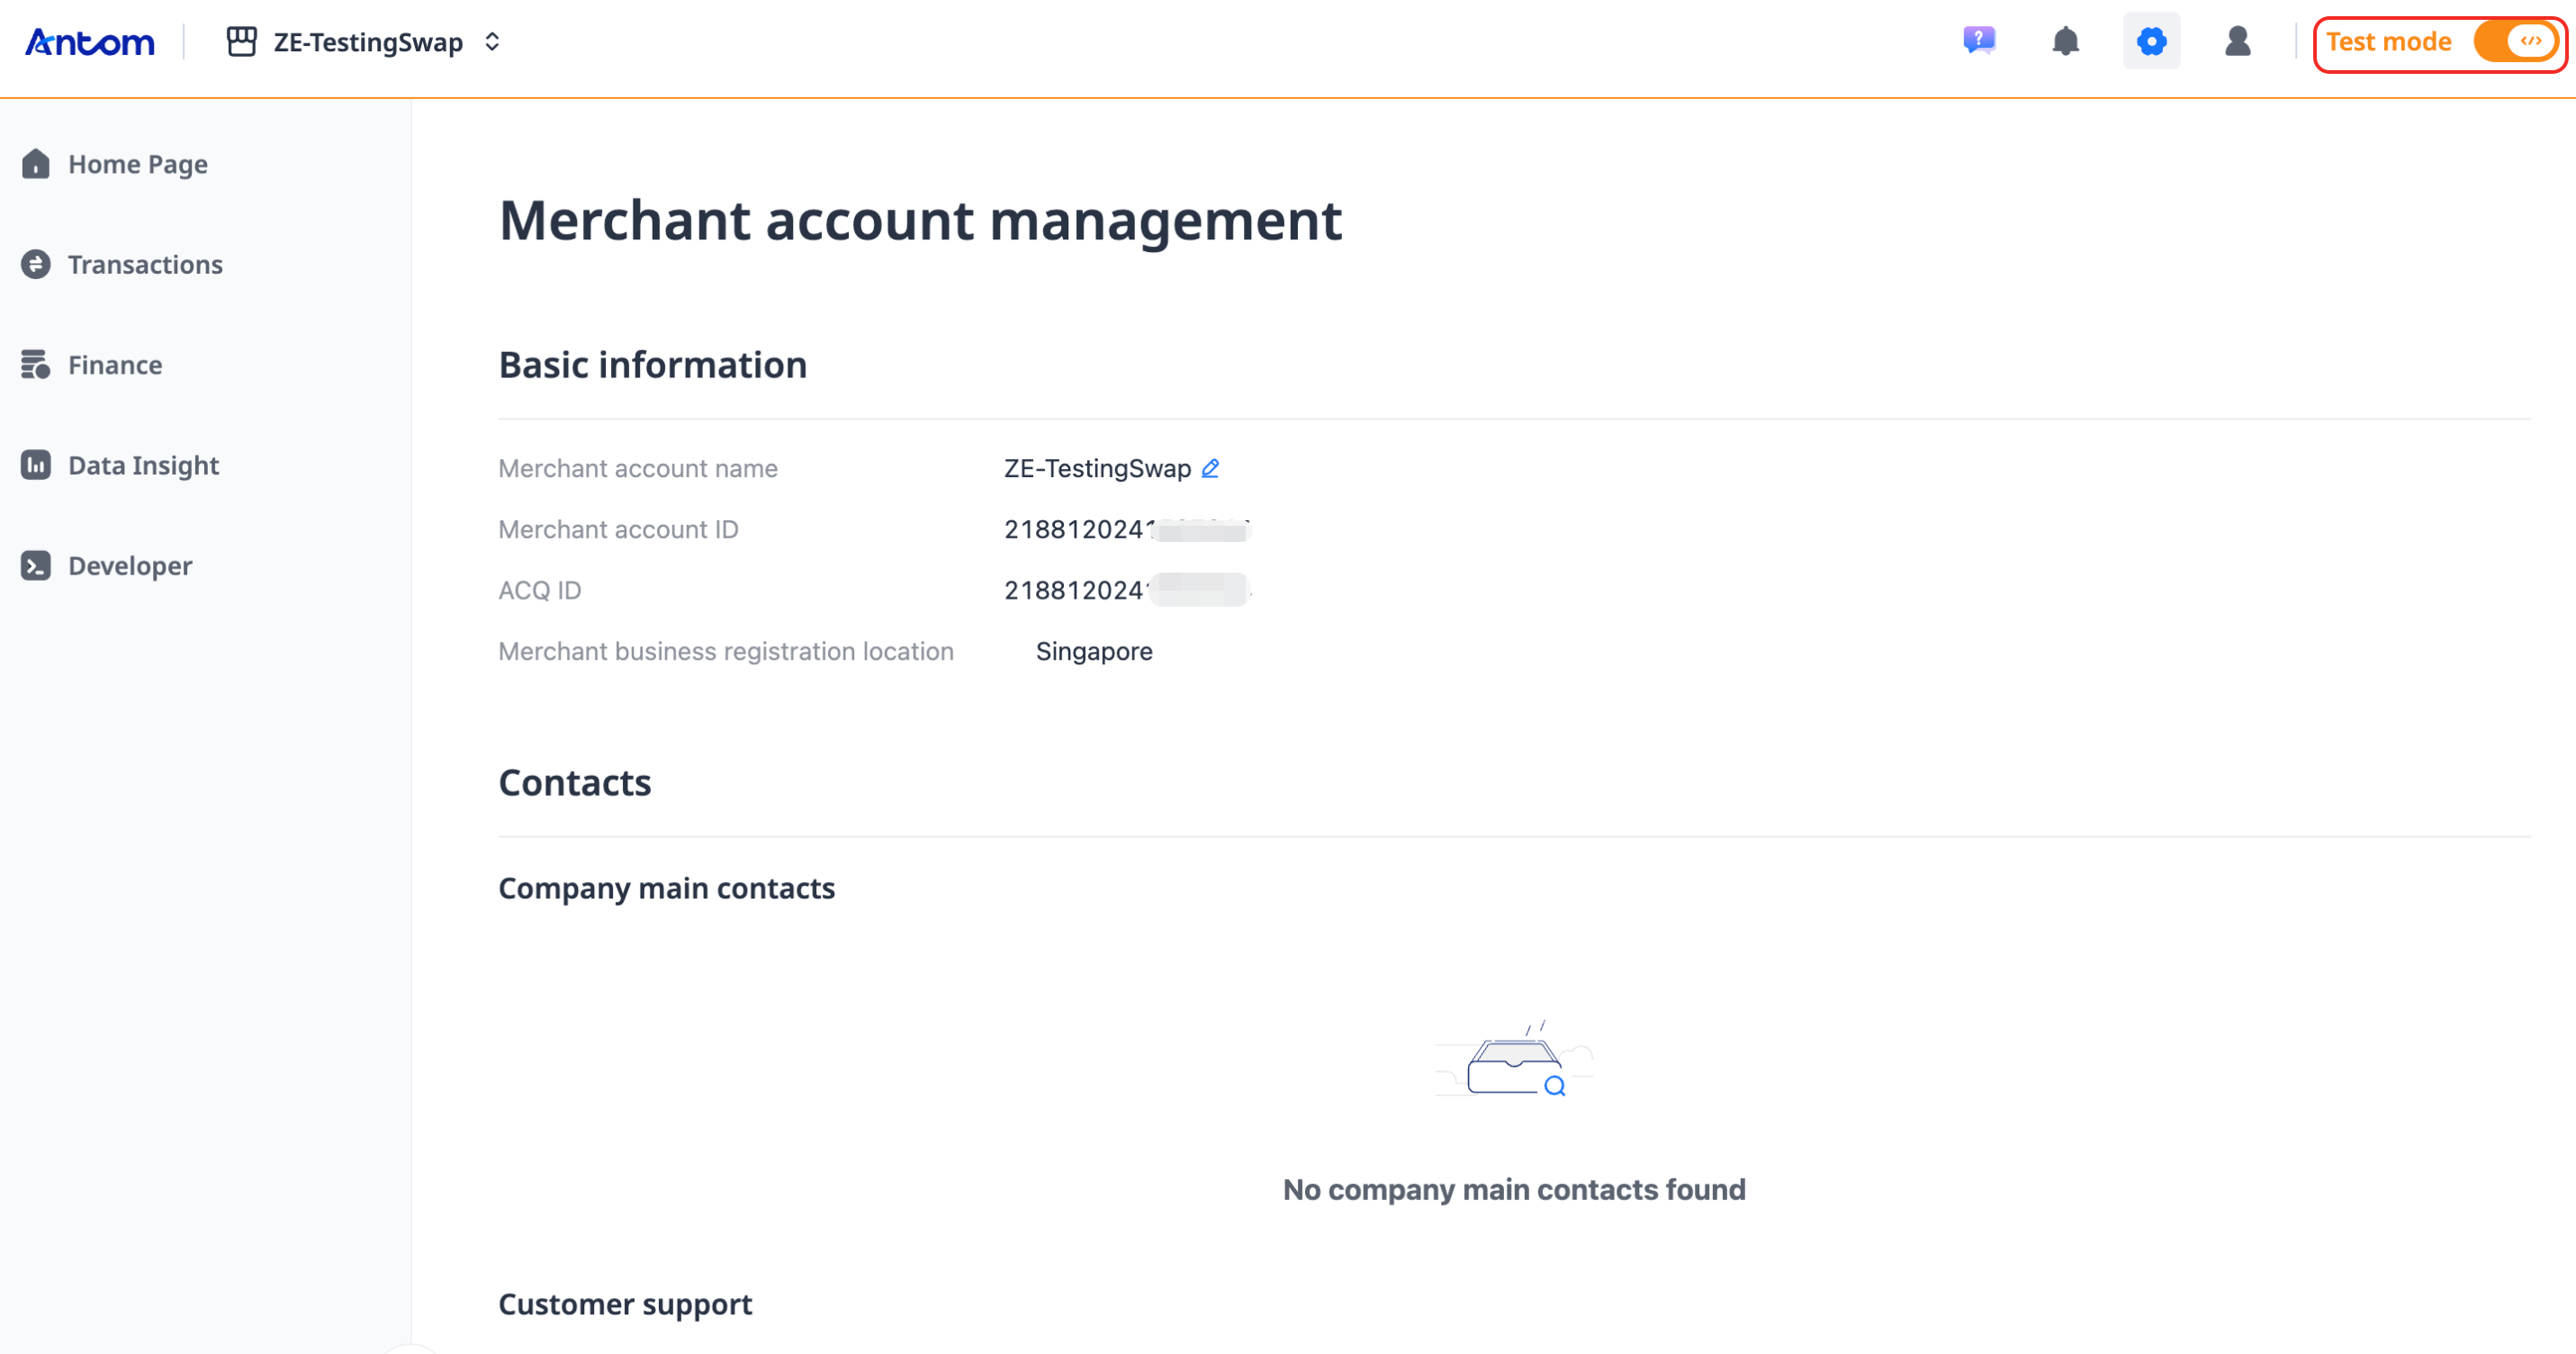Click the Antom logo
The height and width of the screenshot is (1354, 2576).
(89, 41)
